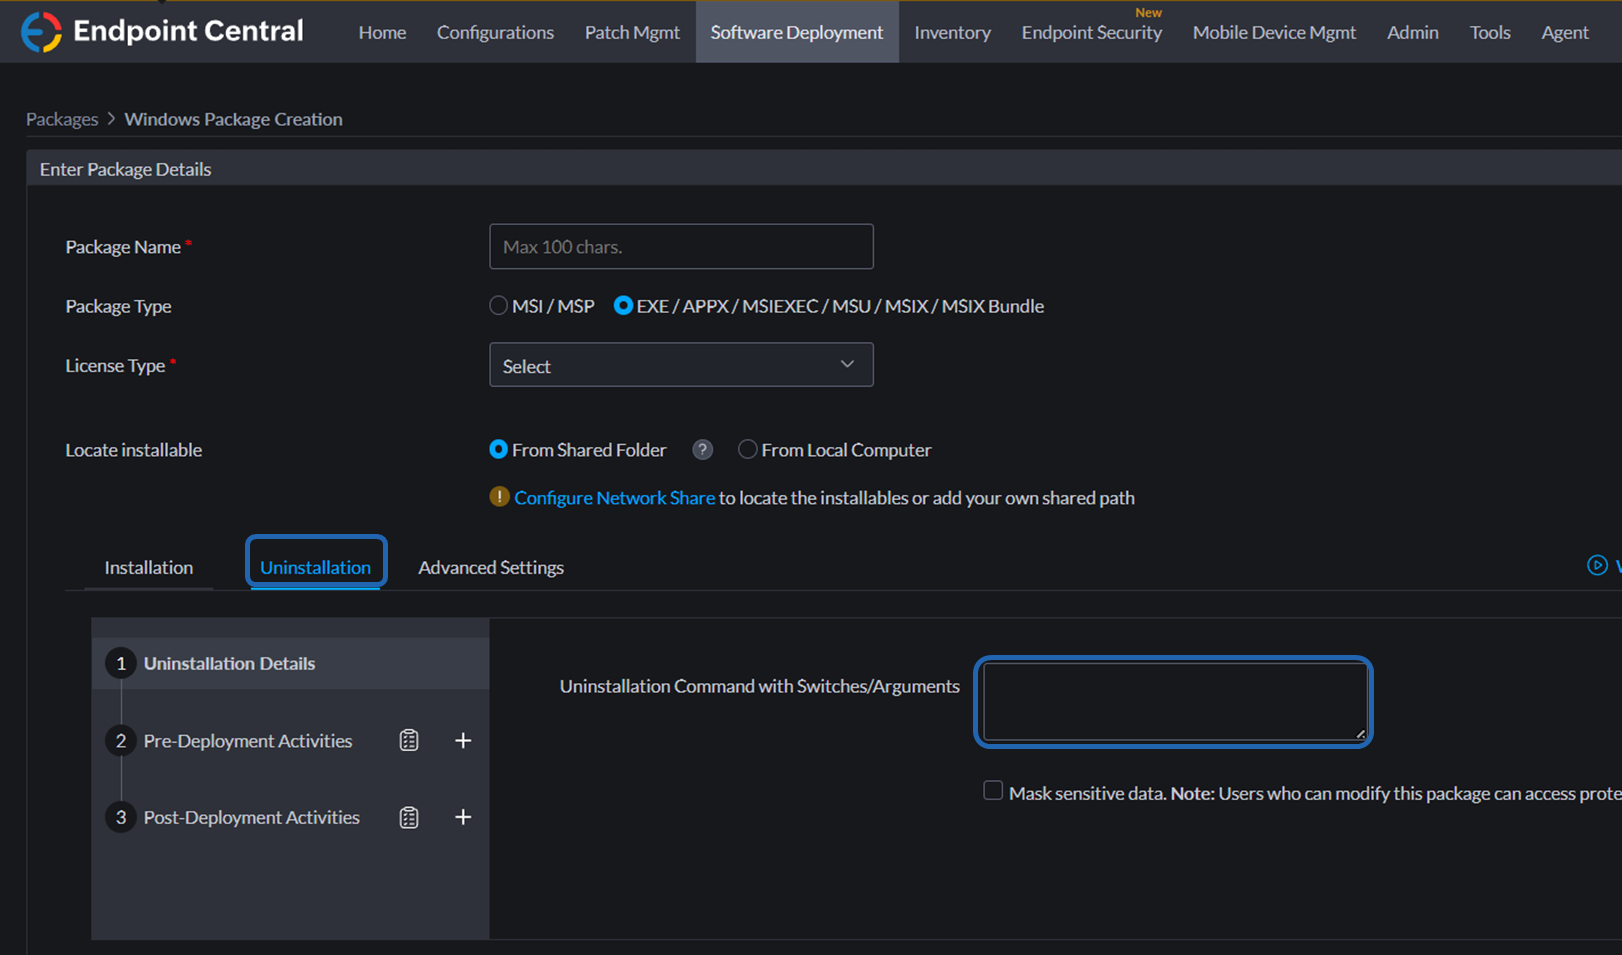The width and height of the screenshot is (1622, 955).
Task: Select the Uninstallation Details step
Action: 290,663
